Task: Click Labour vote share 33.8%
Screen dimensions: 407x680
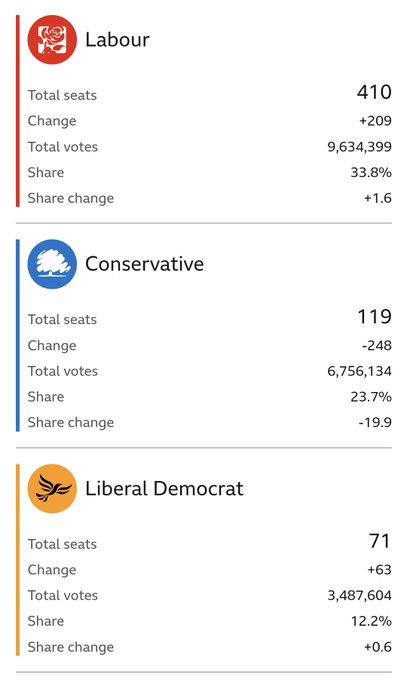Action: tap(371, 173)
